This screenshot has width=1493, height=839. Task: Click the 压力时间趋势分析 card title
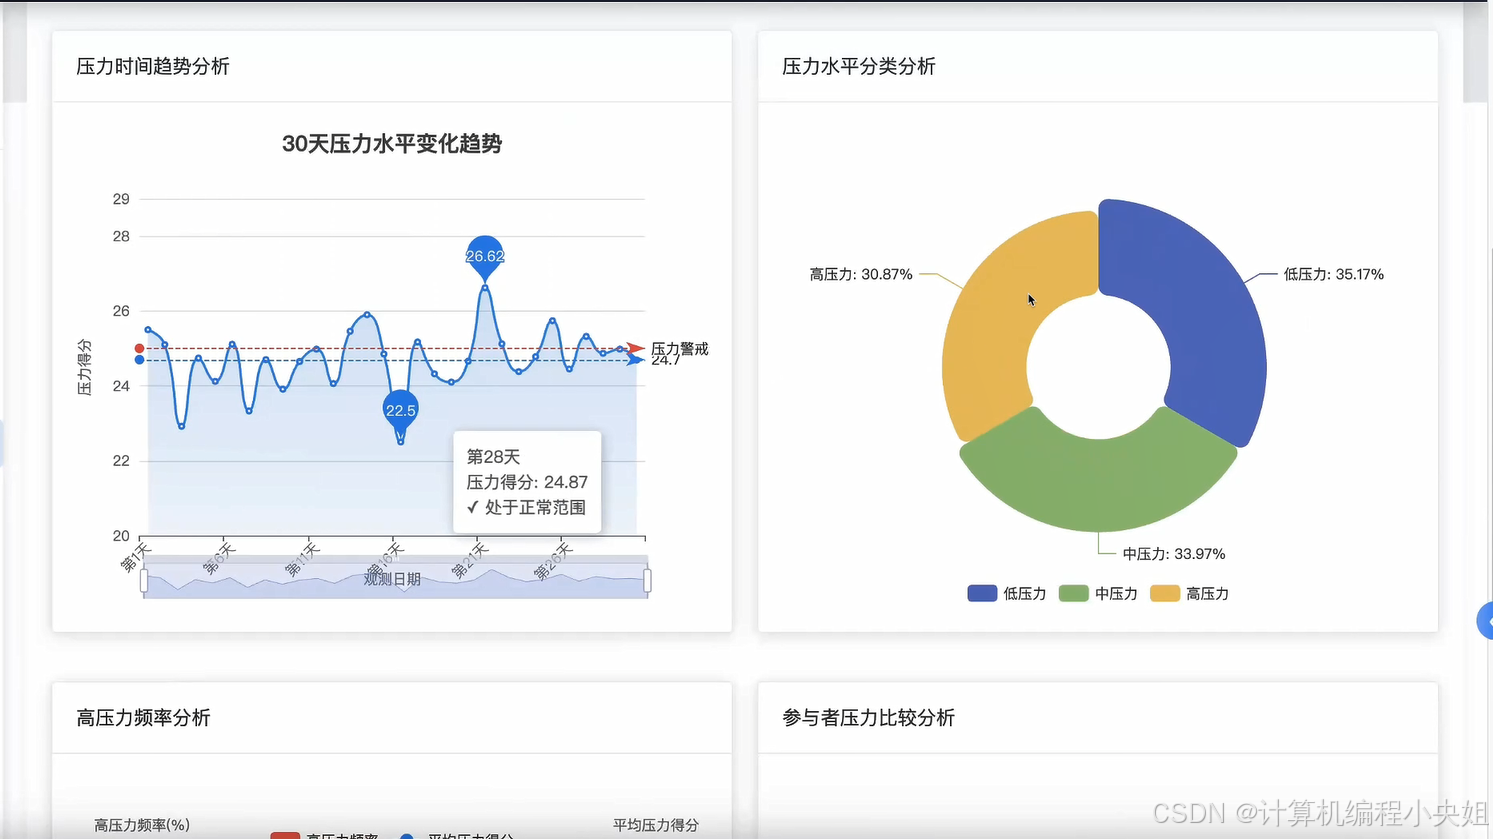(153, 66)
